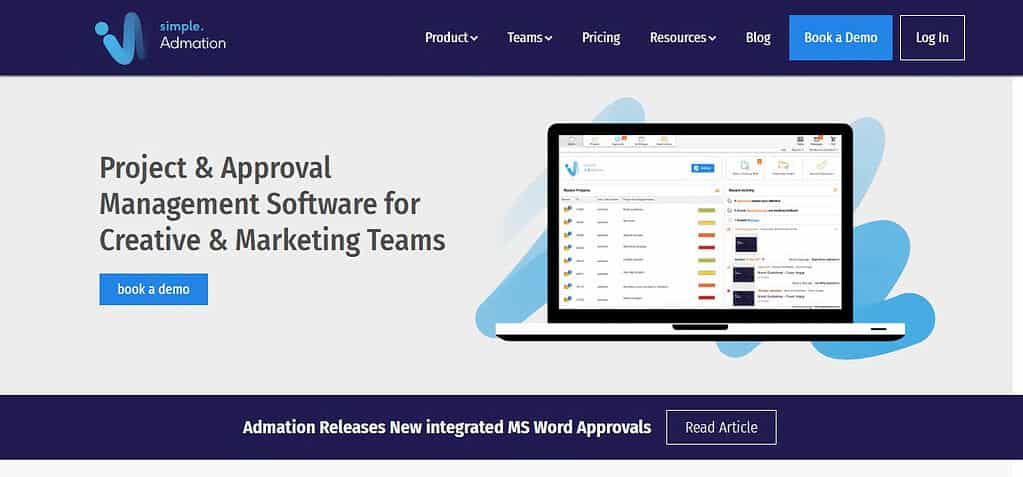Open the Pricing page
The image size is (1023, 477).
[601, 38]
